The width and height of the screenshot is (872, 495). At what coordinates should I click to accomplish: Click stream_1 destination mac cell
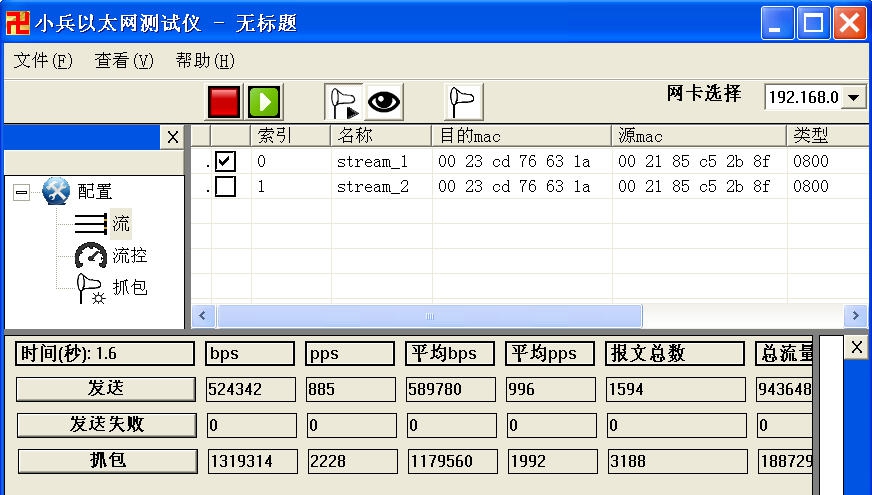click(522, 161)
